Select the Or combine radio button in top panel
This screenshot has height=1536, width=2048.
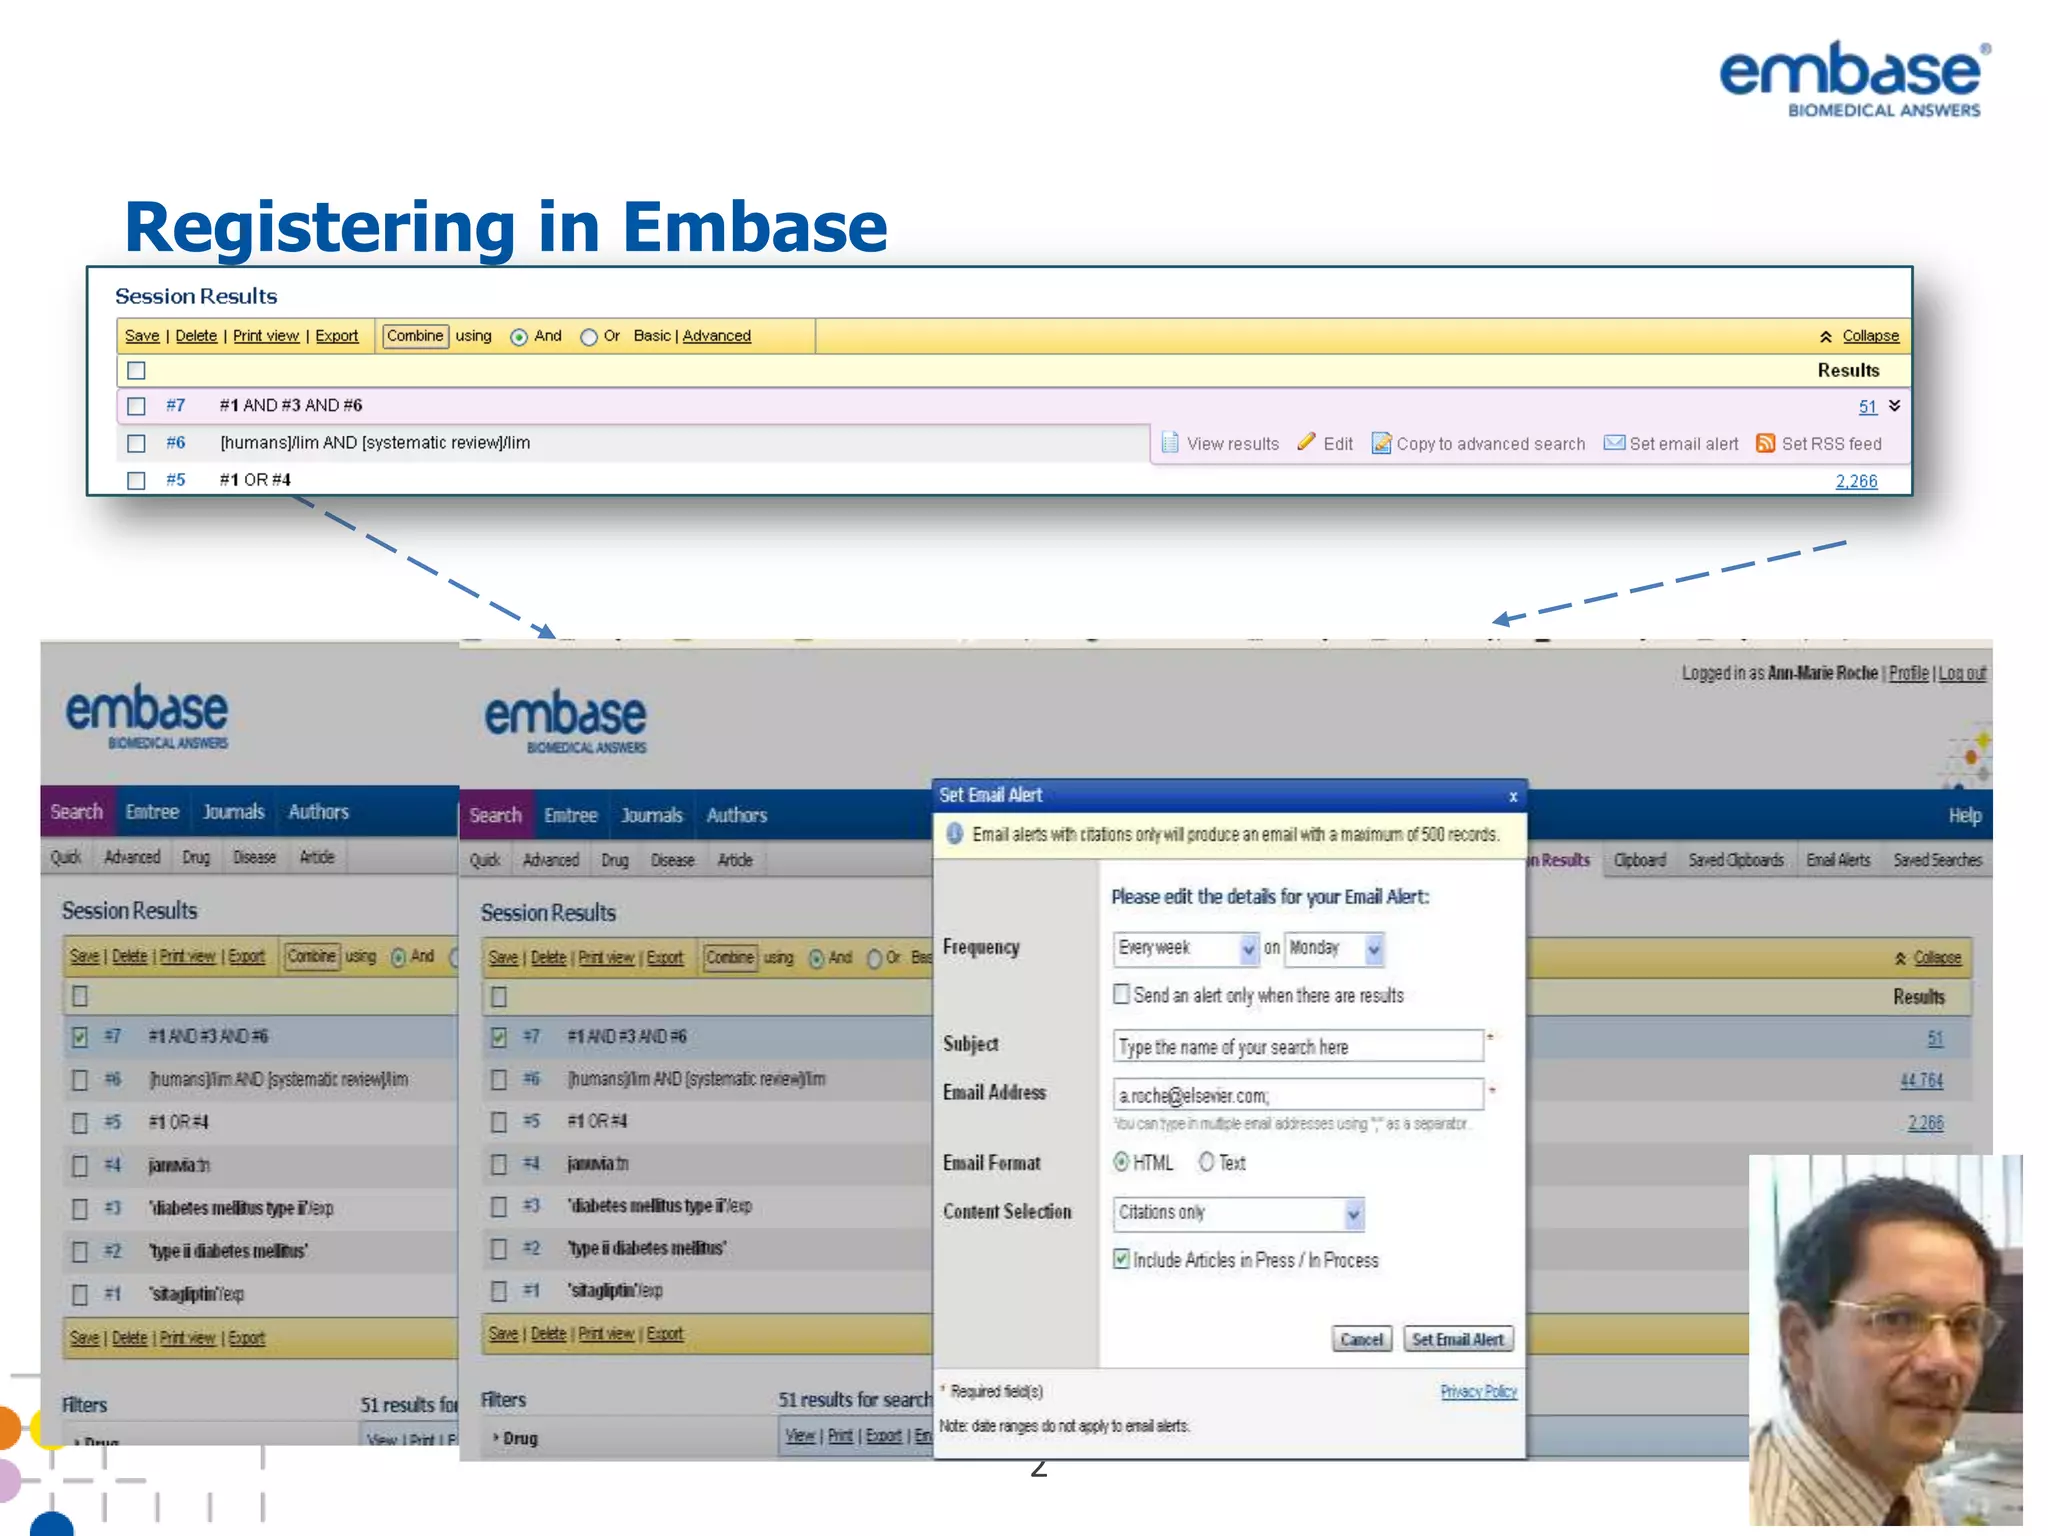coord(589,338)
